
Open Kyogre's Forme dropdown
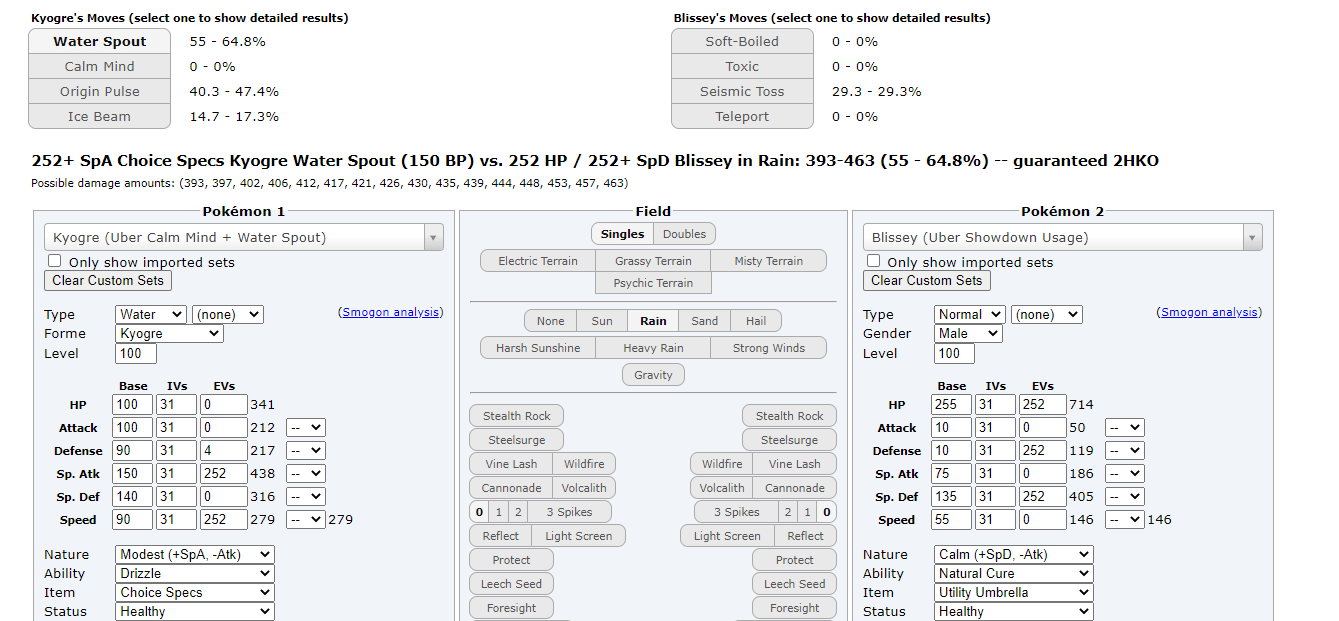pyautogui.click(x=169, y=334)
